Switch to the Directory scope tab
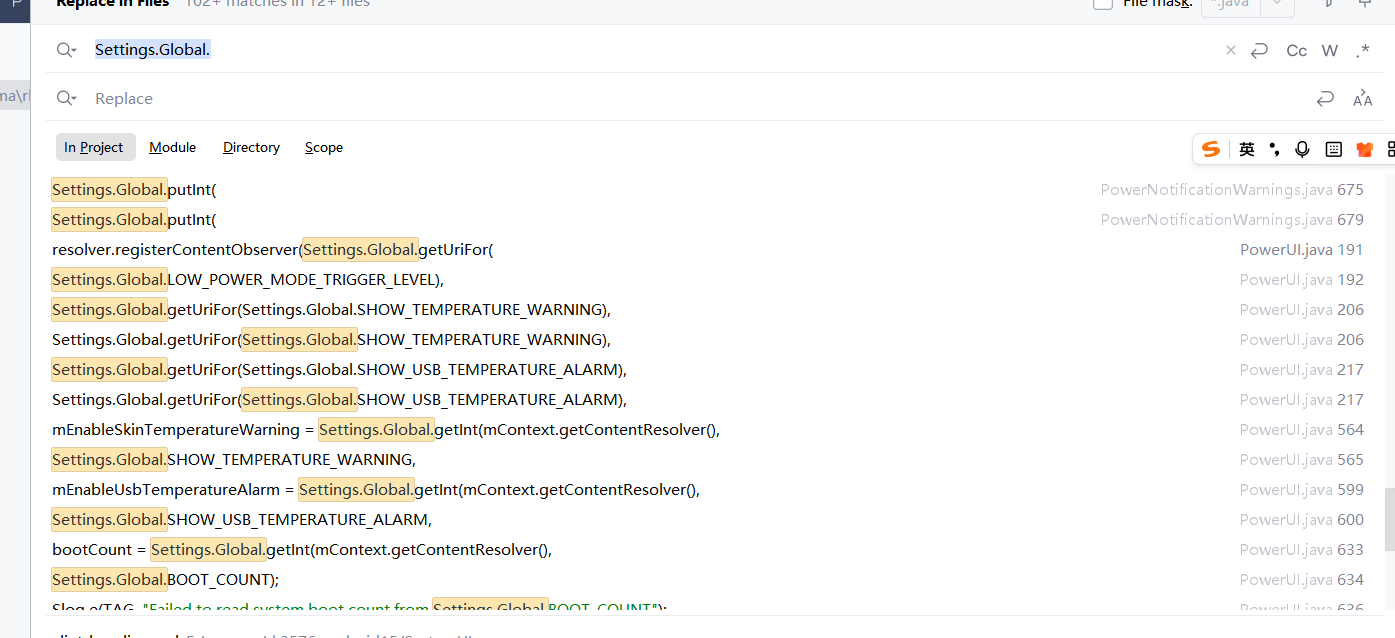This screenshot has height=638, width=1395. pos(251,147)
